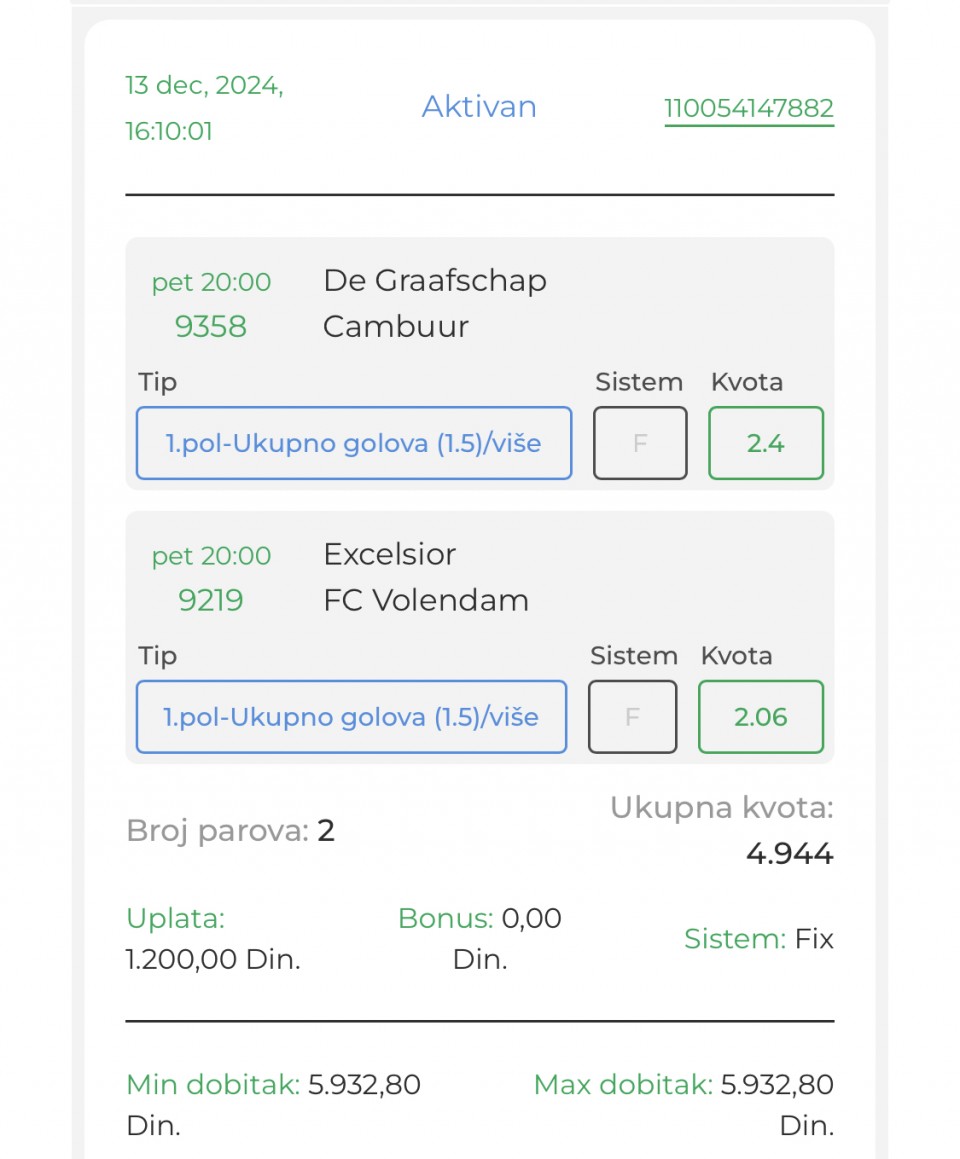Tap match code 9358
Image resolution: width=960 pixels, height=1159 pixels.
(211, 327)
